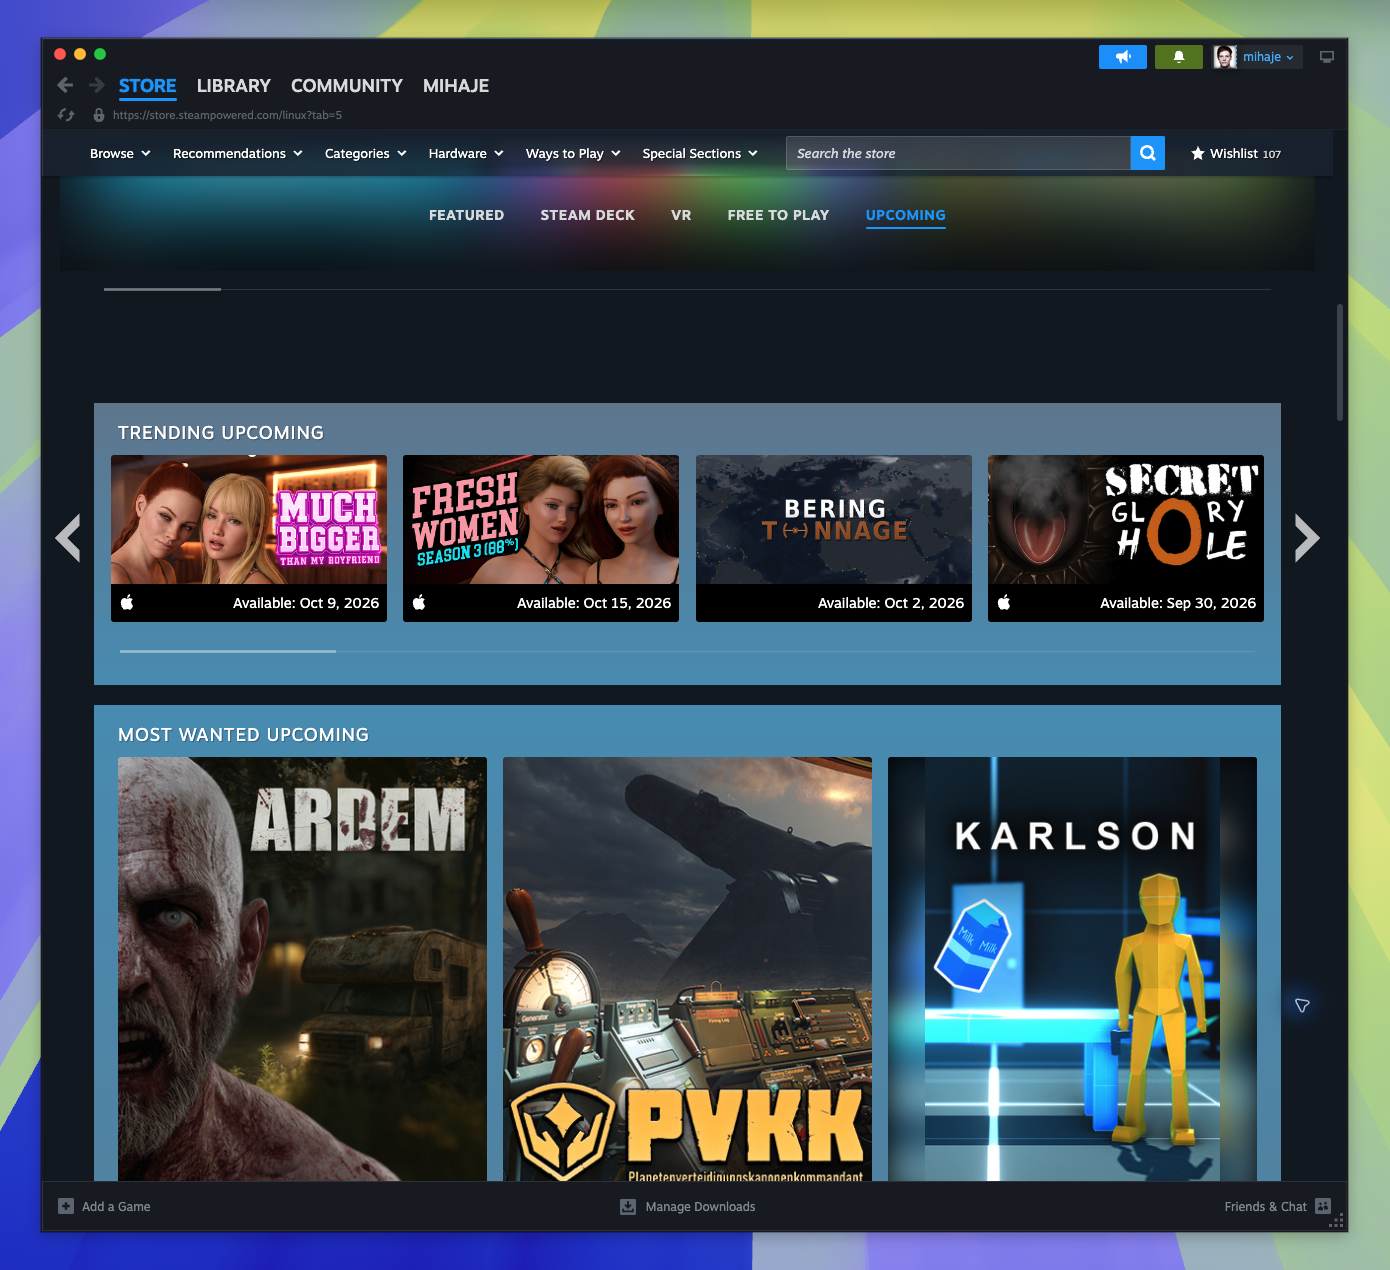
Task: Select the UPCOMING tab
Action: pos(906,215)
